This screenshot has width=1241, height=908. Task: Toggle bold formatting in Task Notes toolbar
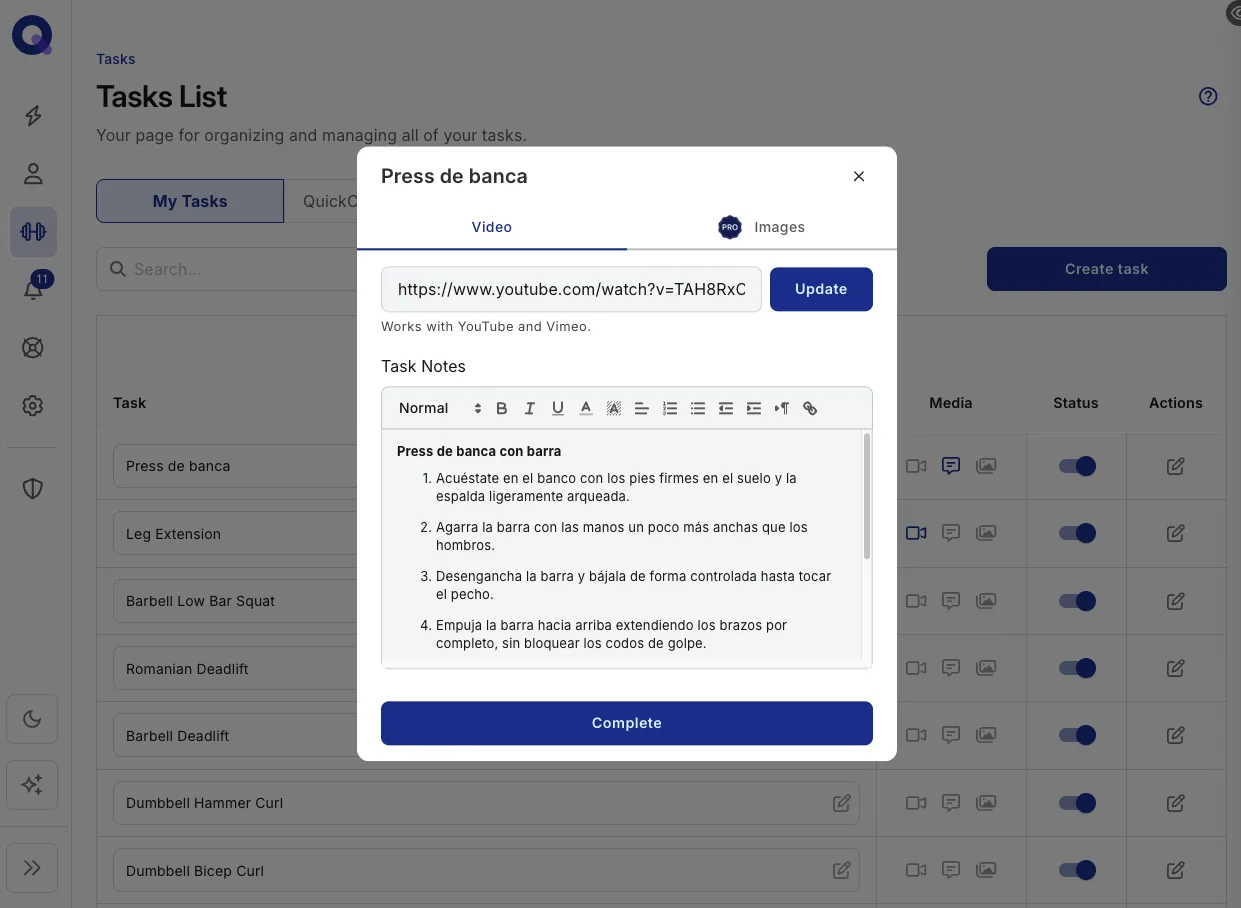(502, 408)
